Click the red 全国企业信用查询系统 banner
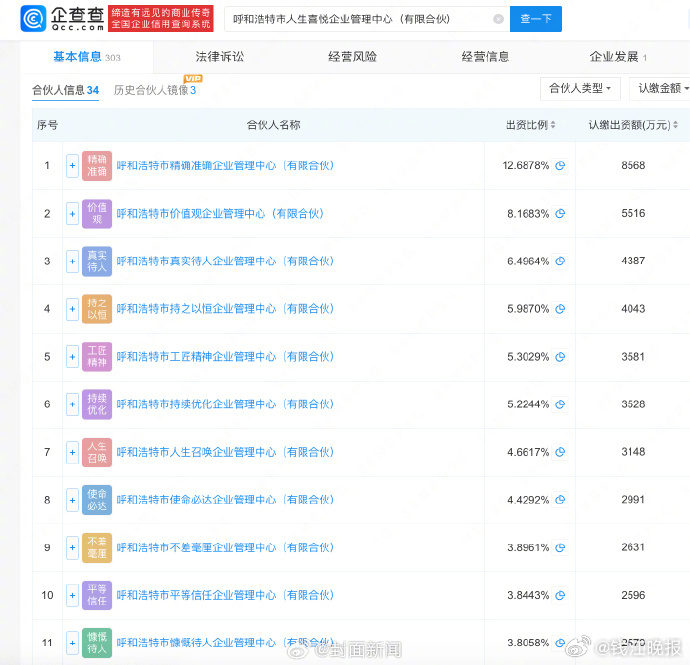Viewport: 690px width, 665px height. [161, 18]
